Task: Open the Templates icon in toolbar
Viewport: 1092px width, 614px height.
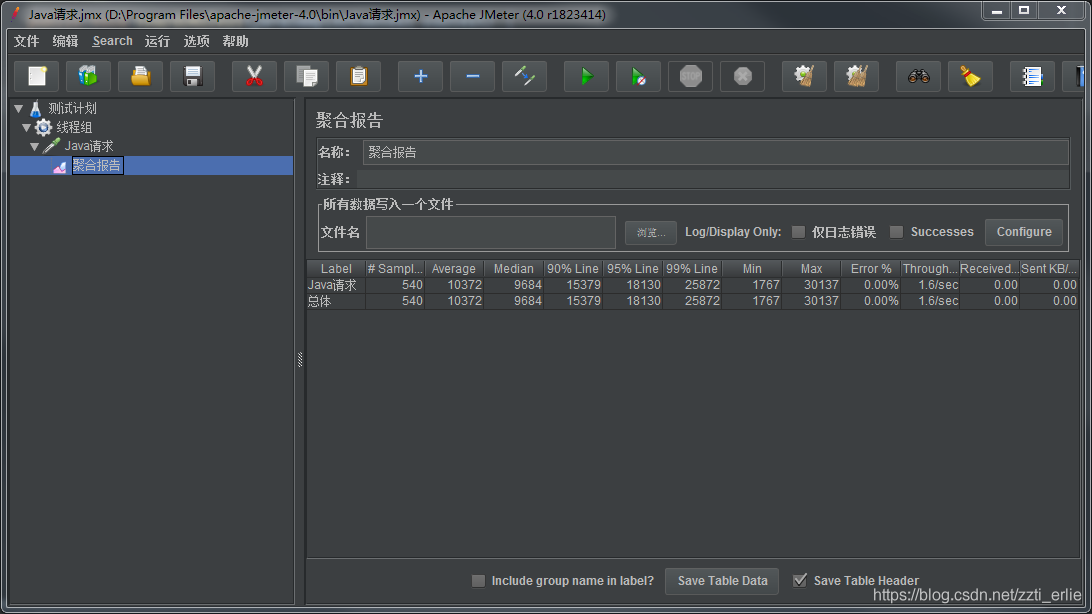Action: click(x=89, y=76)
